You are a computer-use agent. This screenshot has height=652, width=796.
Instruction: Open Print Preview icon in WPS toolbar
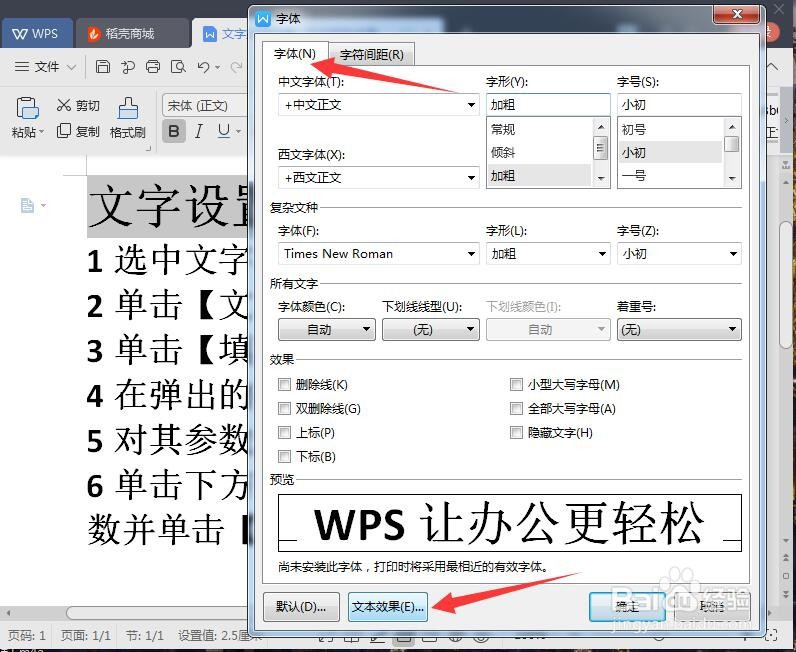178,67
